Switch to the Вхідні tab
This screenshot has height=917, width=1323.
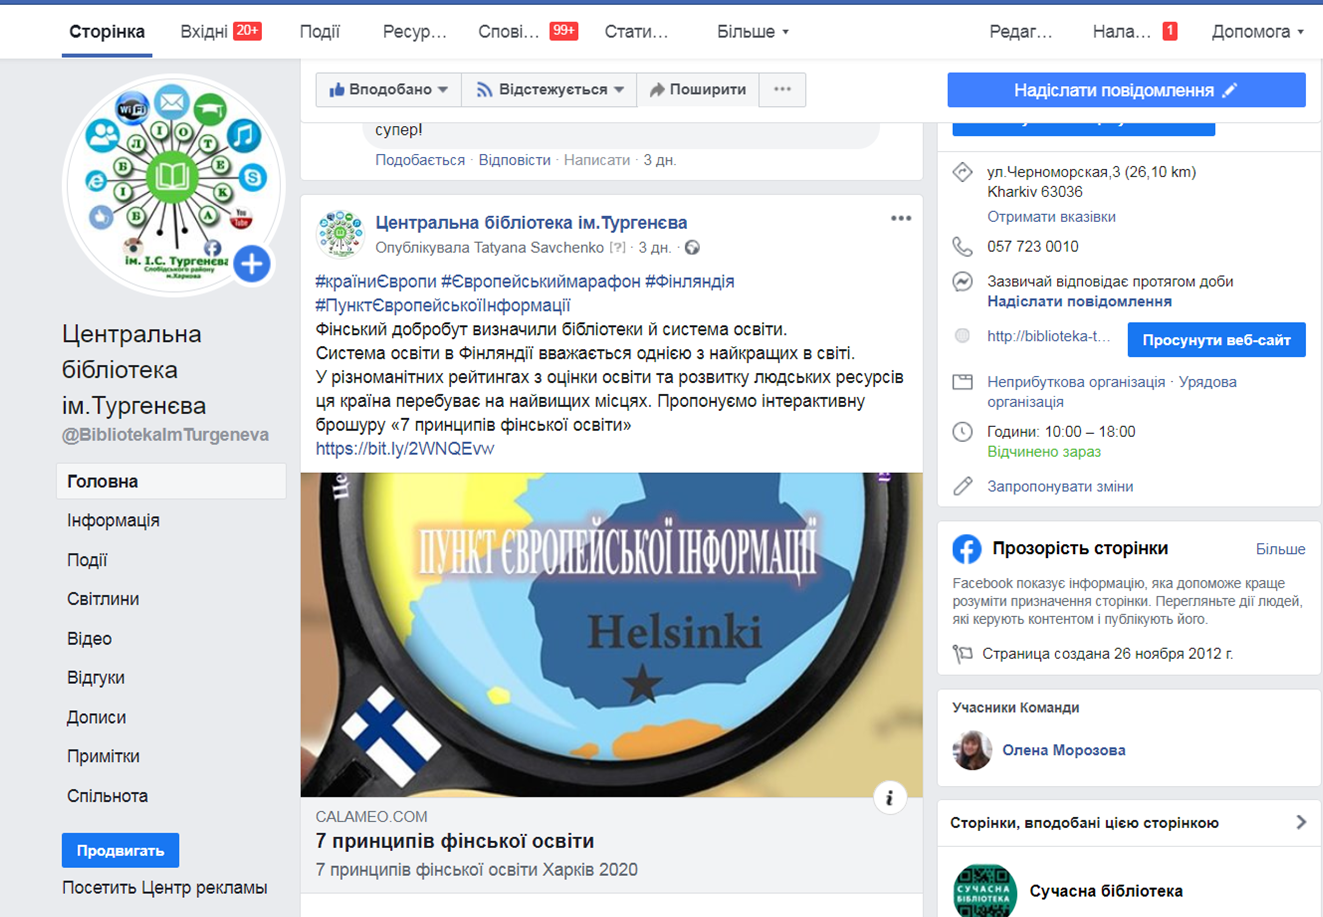(220, 31)
